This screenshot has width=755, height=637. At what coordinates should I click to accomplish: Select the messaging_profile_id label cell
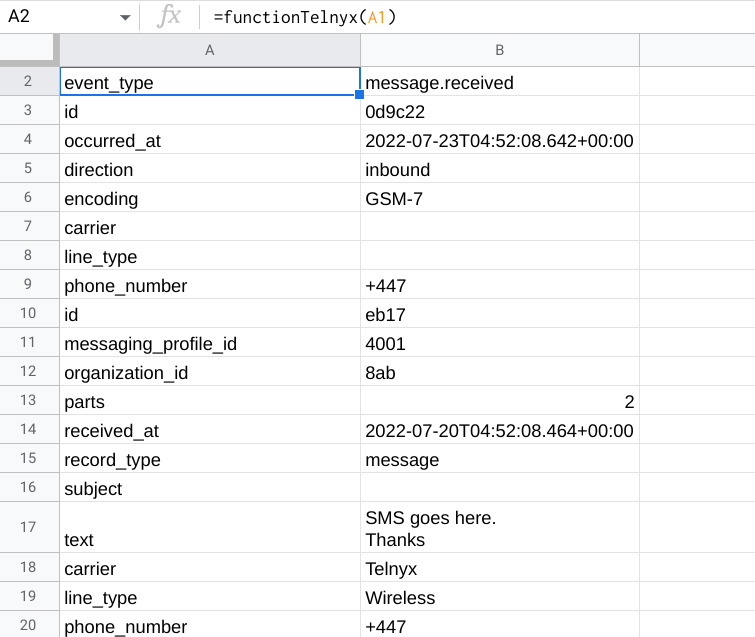click(x=209, y=343)
